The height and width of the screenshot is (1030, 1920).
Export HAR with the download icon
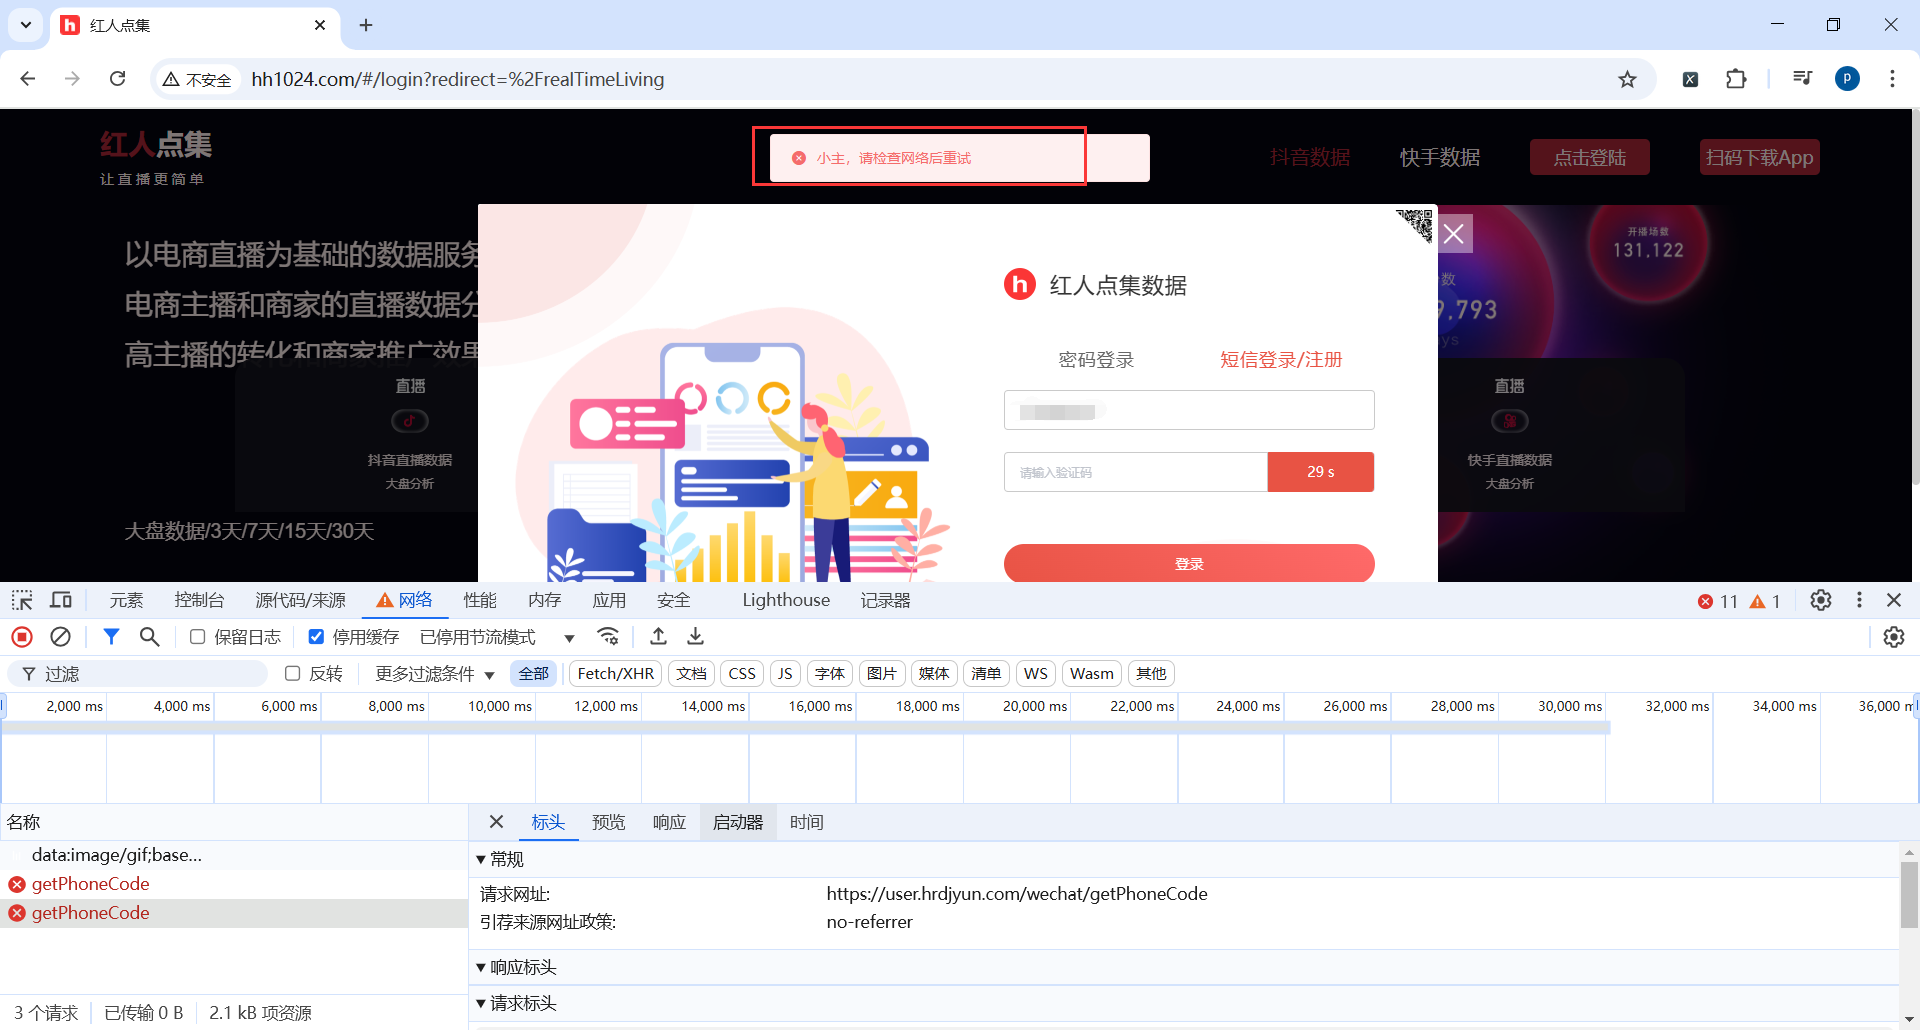tap(696, 637)
